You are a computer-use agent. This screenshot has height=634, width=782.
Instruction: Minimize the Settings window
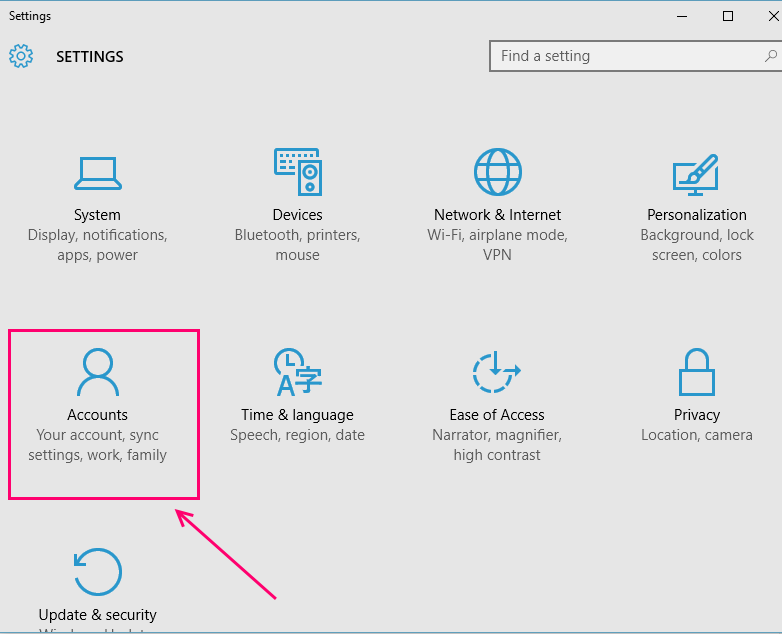click(682, 16)
